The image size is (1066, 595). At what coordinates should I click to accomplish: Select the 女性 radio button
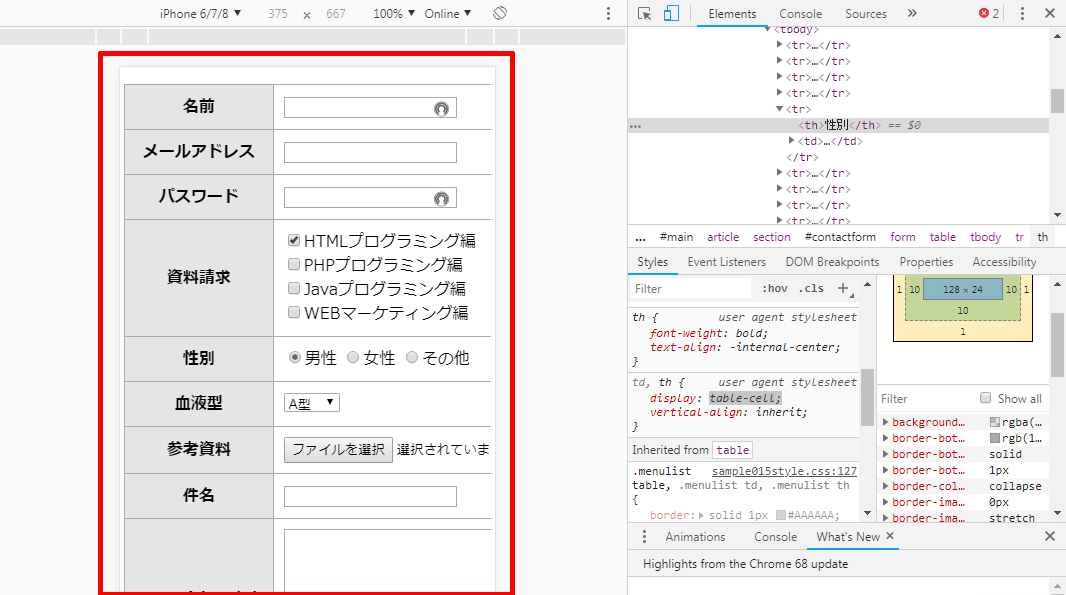point(353,358)
